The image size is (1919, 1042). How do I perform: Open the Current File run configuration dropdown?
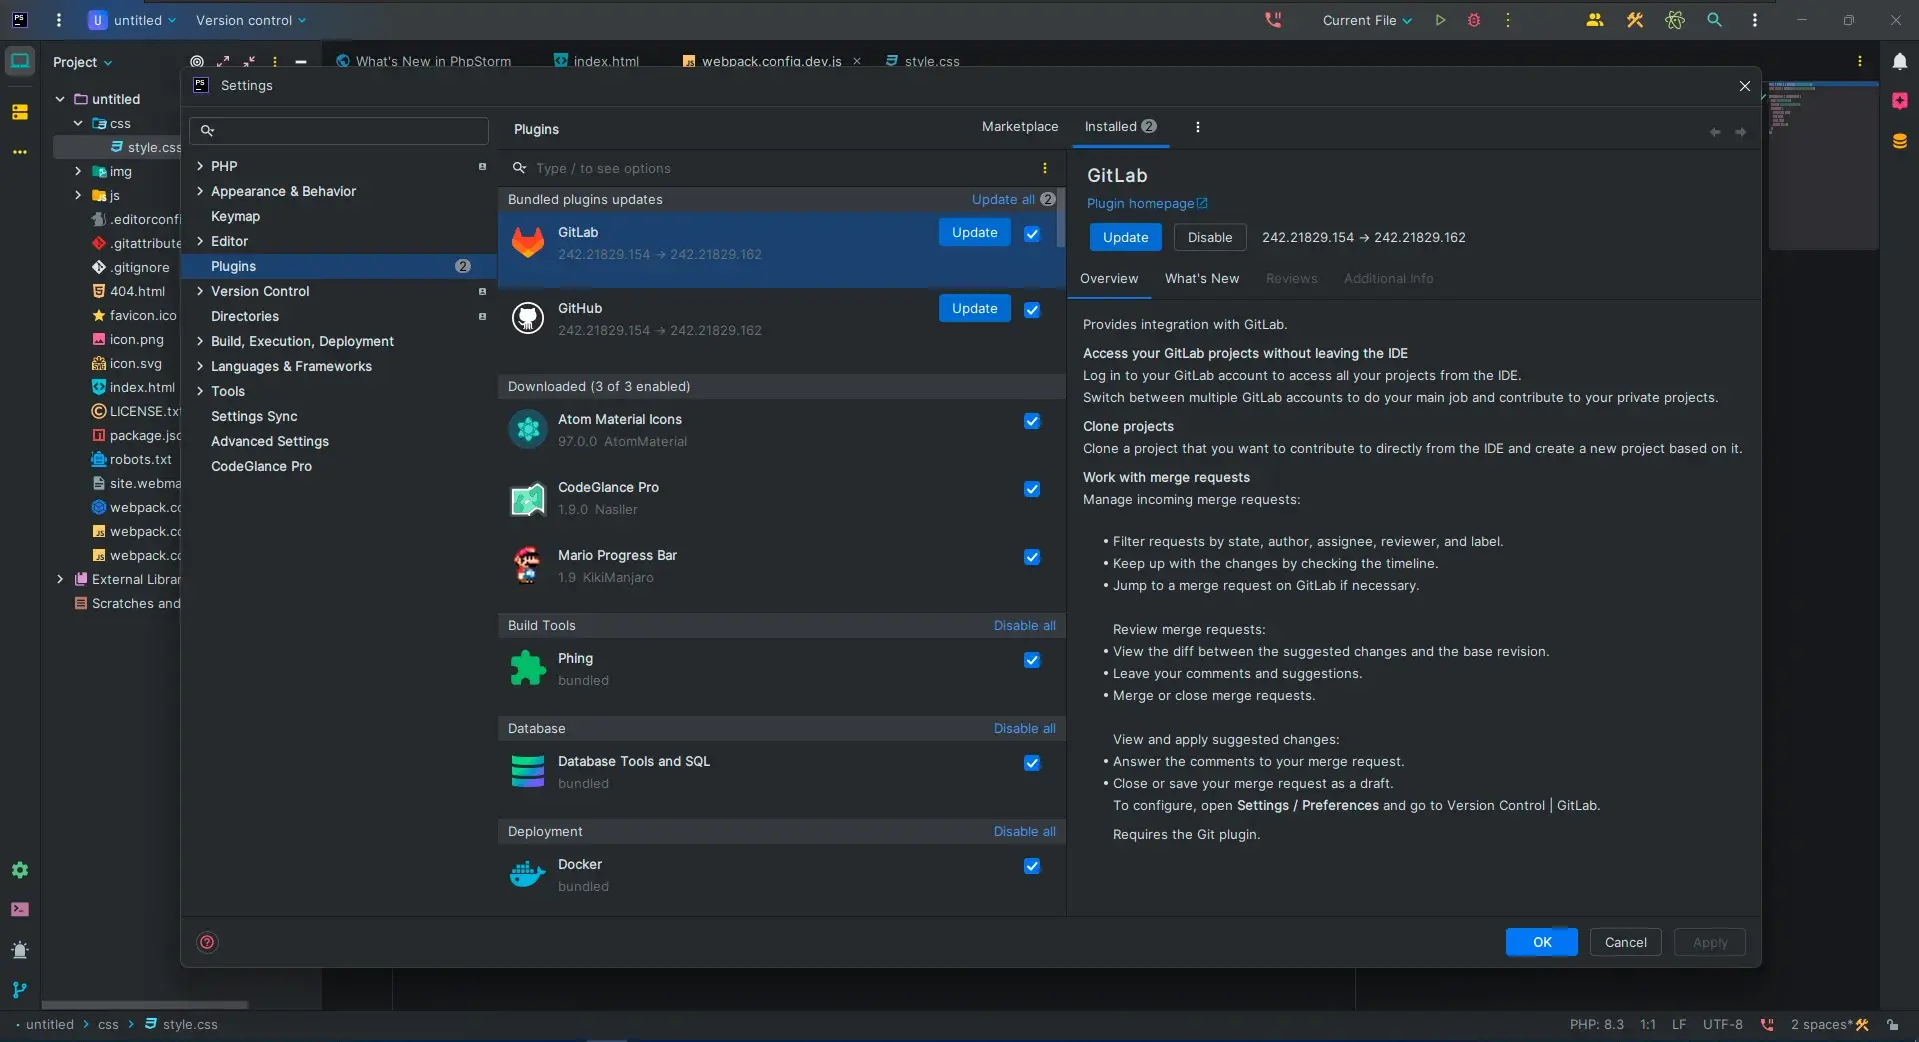[x=1366, y=20]
